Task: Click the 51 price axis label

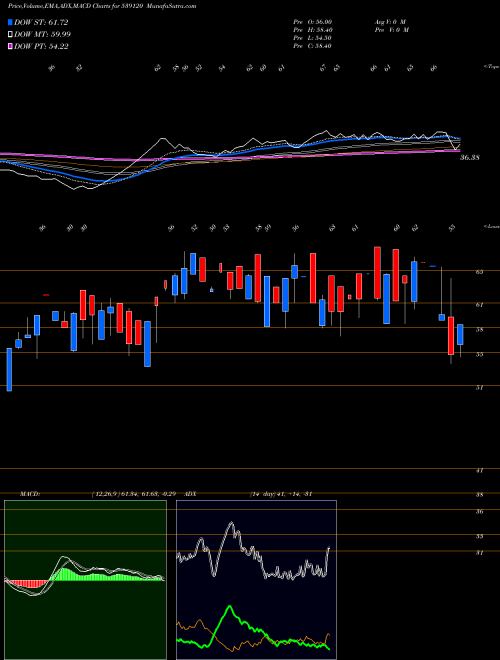Action: (x=479, y=388)
